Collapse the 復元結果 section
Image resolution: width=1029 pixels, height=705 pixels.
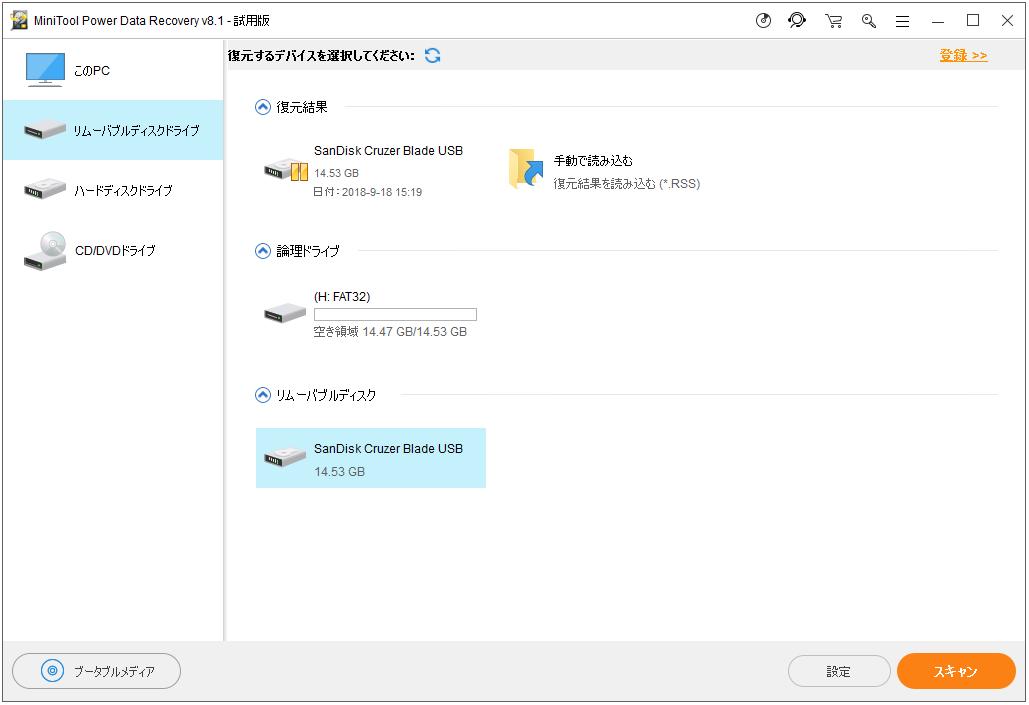point(262,107)
